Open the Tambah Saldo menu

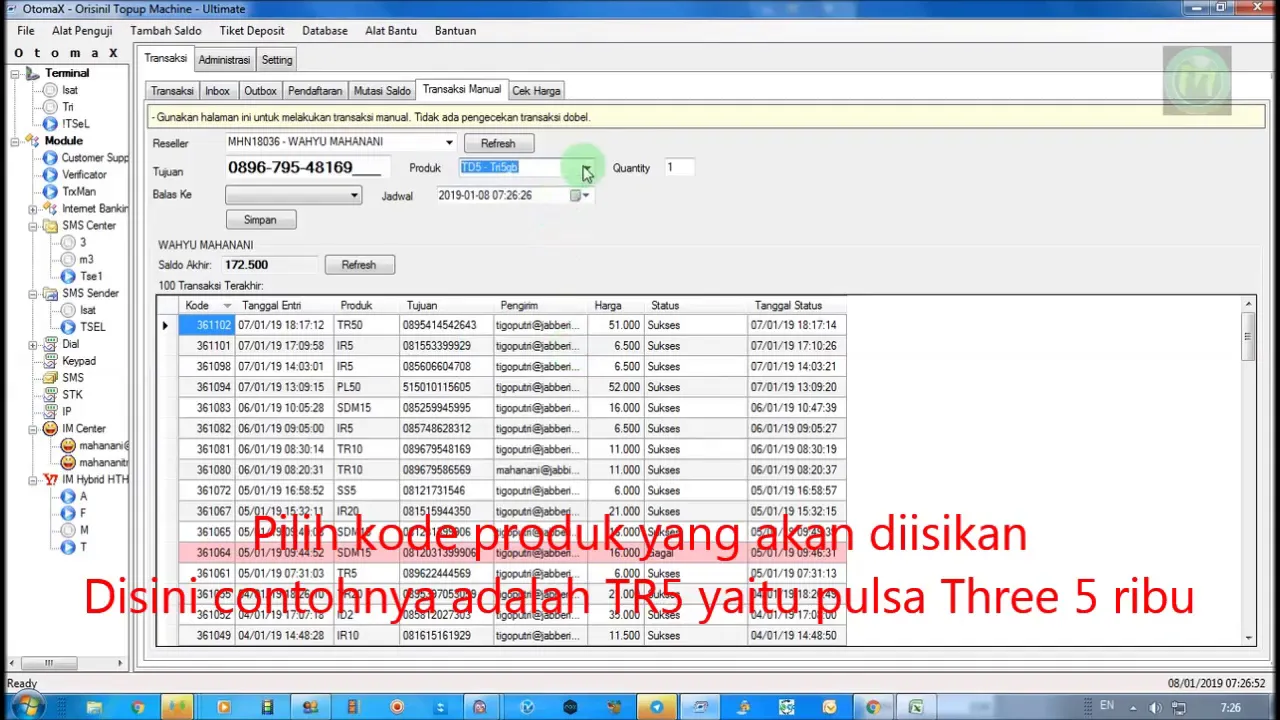(x=166, y=31)
